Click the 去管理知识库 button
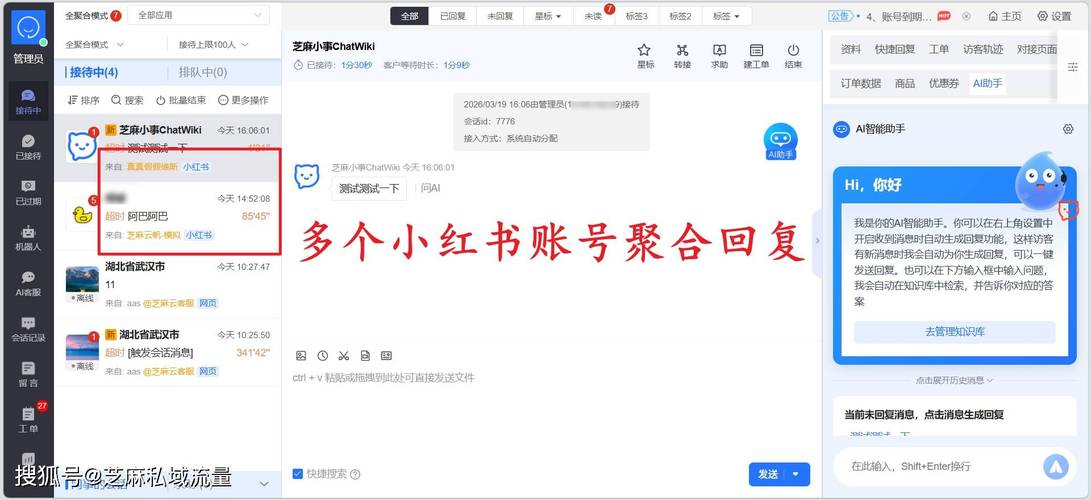This screenshot has height=500, width=1091. [x=954, y=332]
